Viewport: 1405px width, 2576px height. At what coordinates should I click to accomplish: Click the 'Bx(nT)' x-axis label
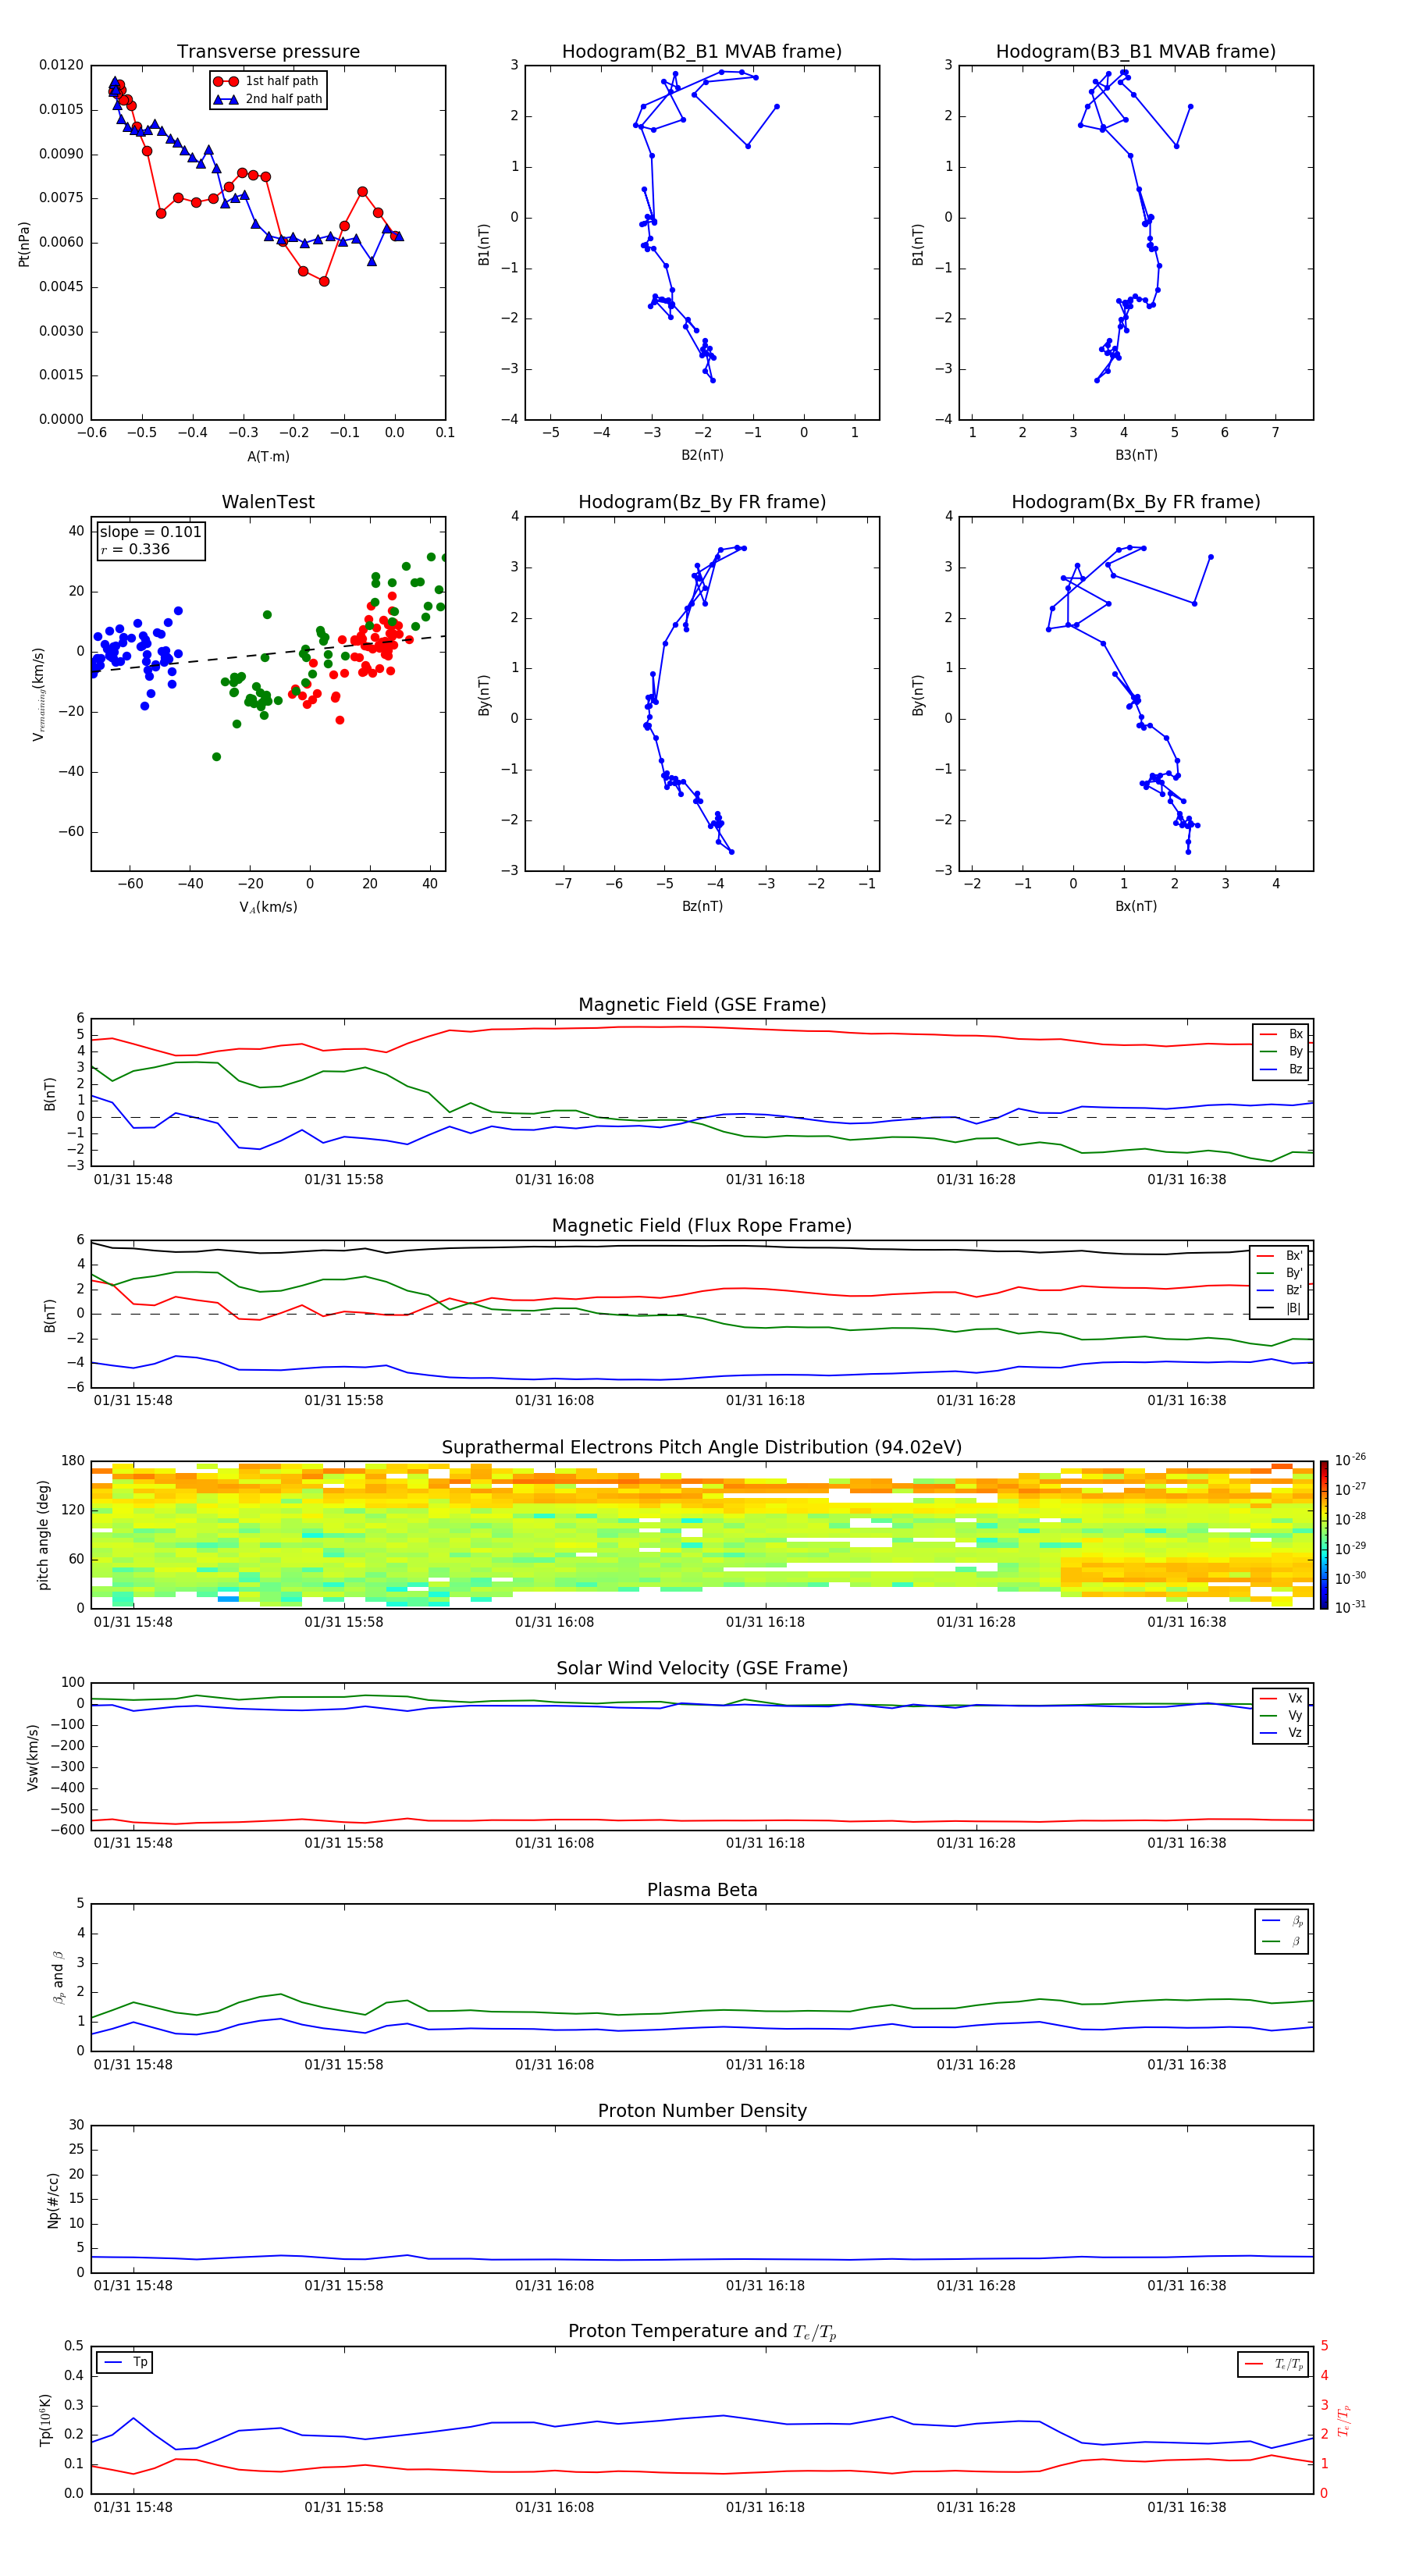point(1136,906)
